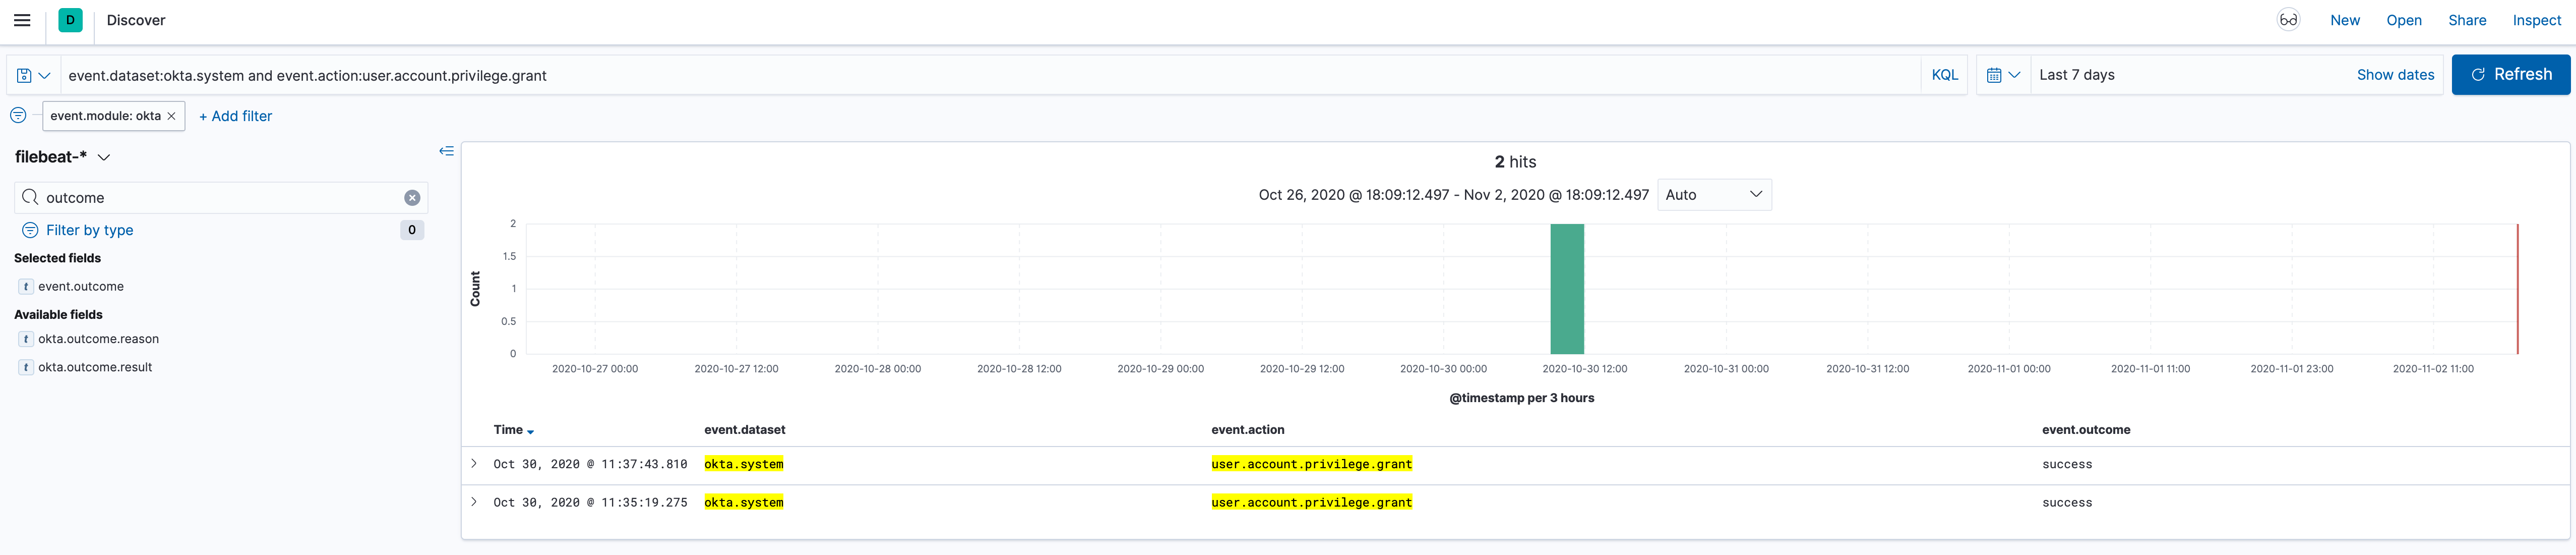This screenshot has width=2576, height=555.
Task: Toggle sort order on Time column
Action: click(x=529, y=430)
